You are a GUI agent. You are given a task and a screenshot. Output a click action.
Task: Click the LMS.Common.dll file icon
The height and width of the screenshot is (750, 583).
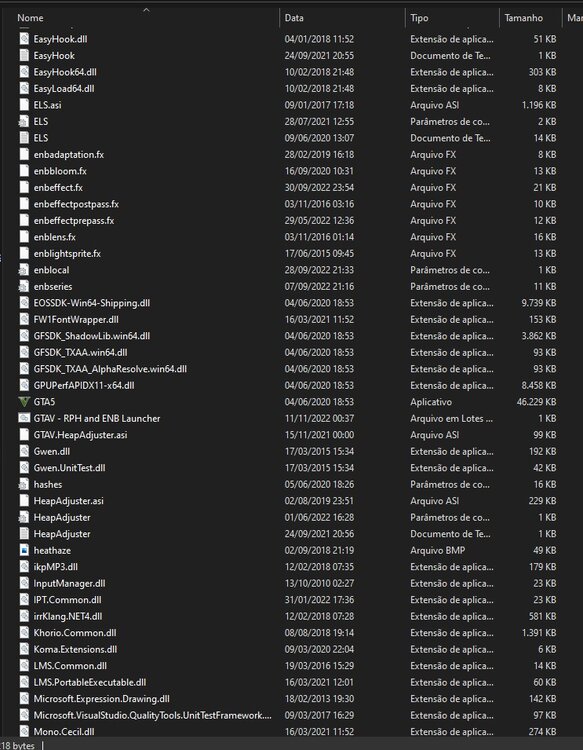[24, 666]
